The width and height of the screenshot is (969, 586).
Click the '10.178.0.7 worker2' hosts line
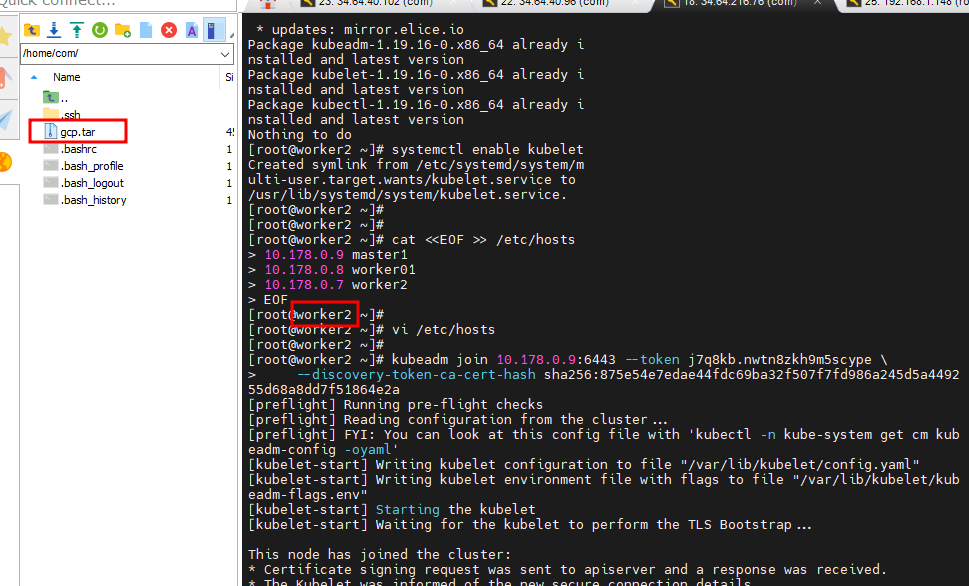coord(336,285)
